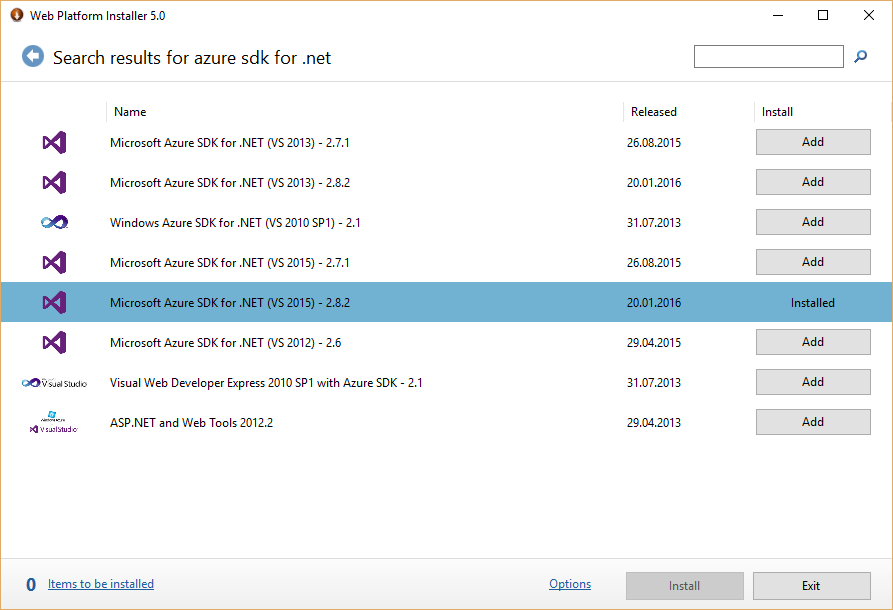The height and width of the screenshot is (610, 893).
Task: Focus the search text field
Action: click(x=768, y=57)
